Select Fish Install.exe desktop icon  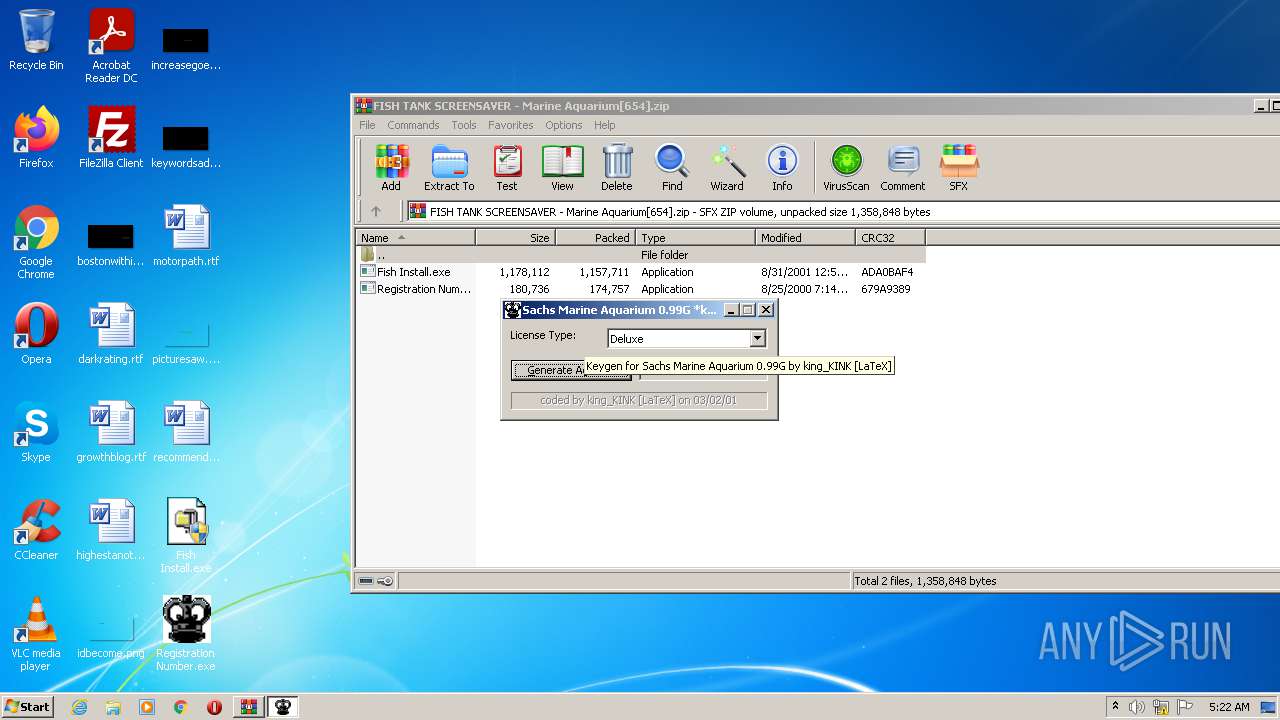[x=186, y=536]
